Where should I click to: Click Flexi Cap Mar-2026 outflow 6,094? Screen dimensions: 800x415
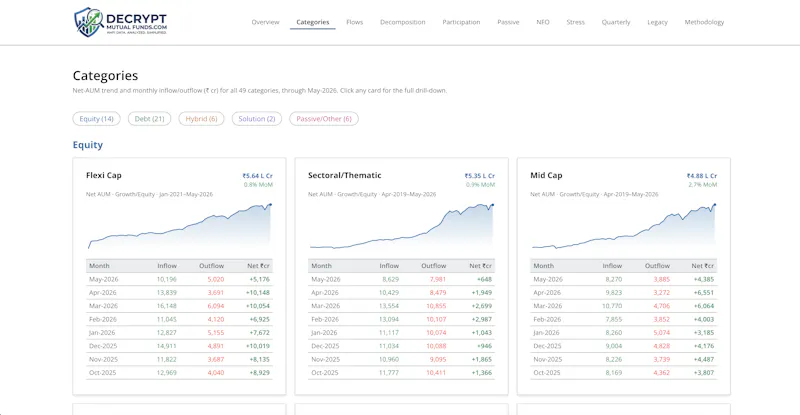216,306
